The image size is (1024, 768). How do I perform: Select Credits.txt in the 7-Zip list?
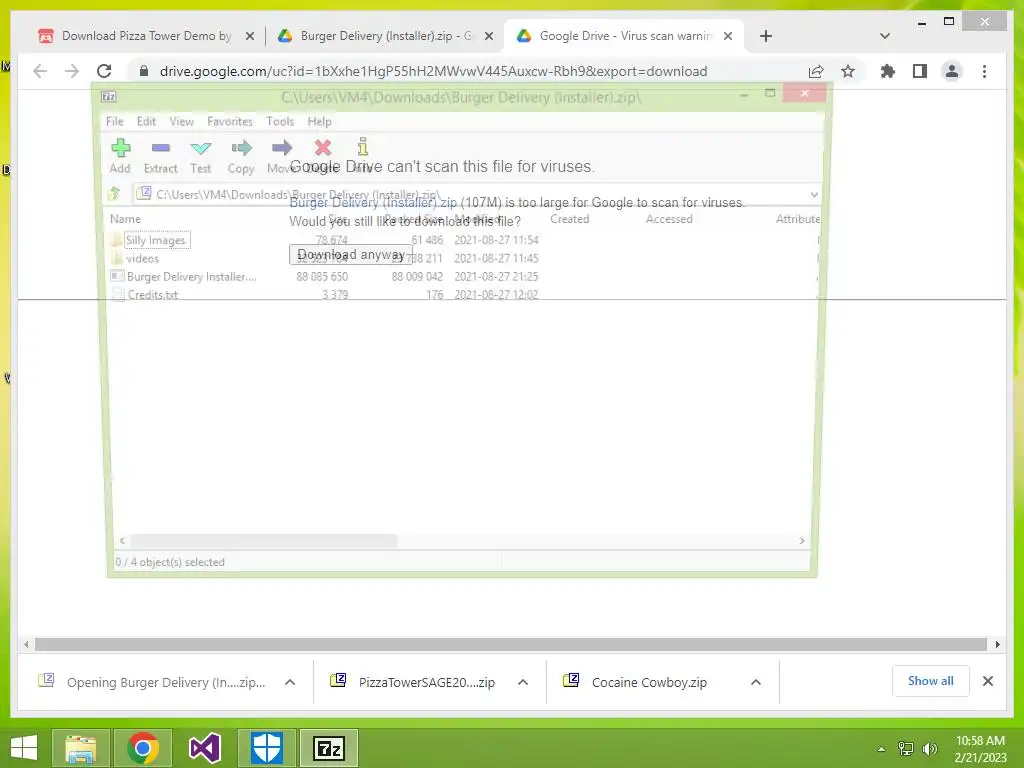coord(153,295)
